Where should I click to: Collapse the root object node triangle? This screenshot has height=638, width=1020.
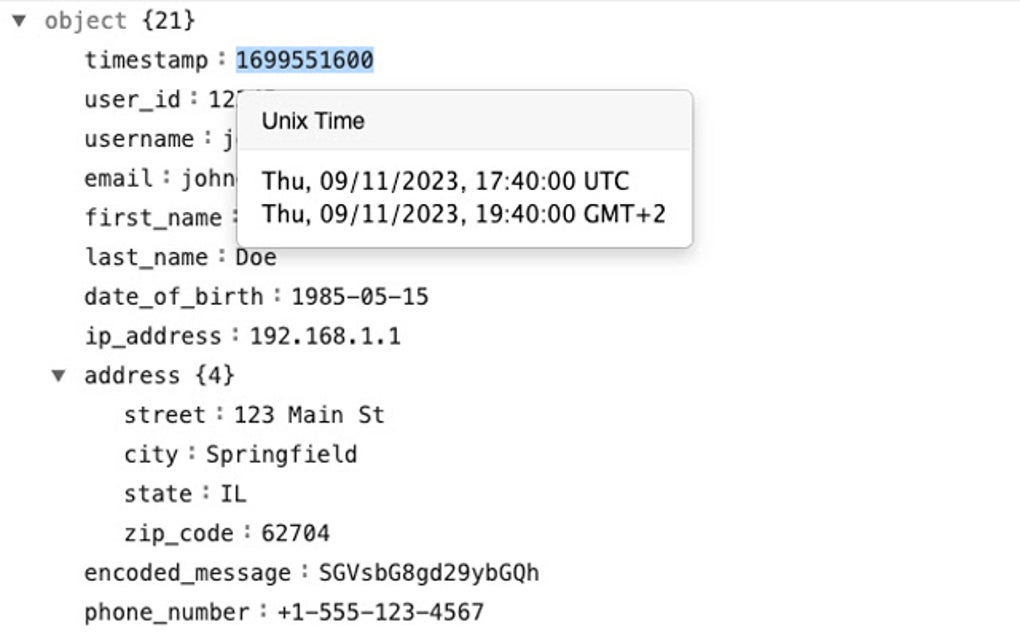pos(18,21)
